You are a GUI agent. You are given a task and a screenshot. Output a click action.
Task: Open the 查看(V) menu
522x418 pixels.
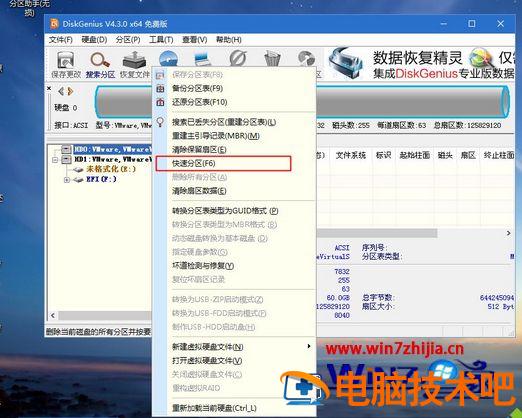(195, 40)
